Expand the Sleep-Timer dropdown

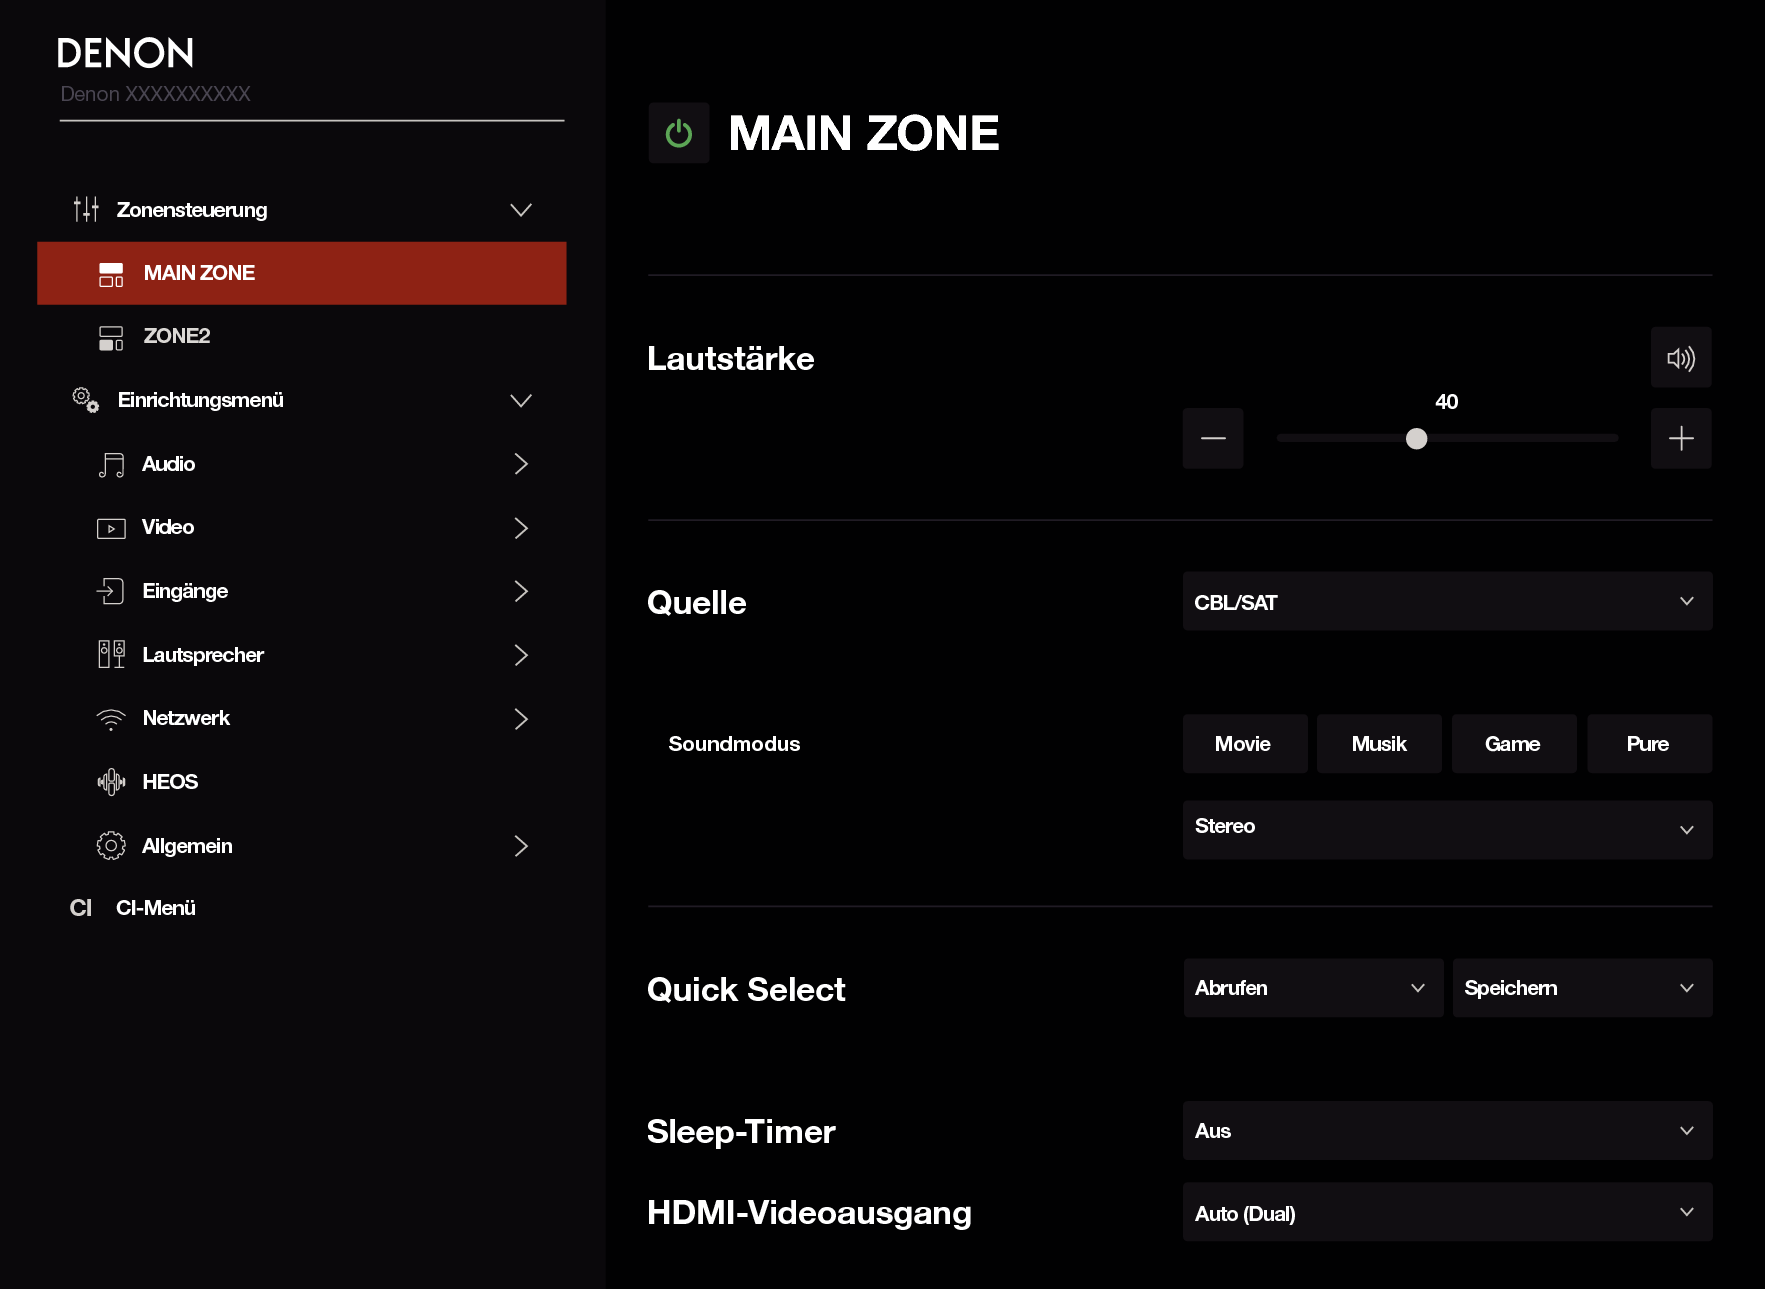(x=1446, y=1131)
